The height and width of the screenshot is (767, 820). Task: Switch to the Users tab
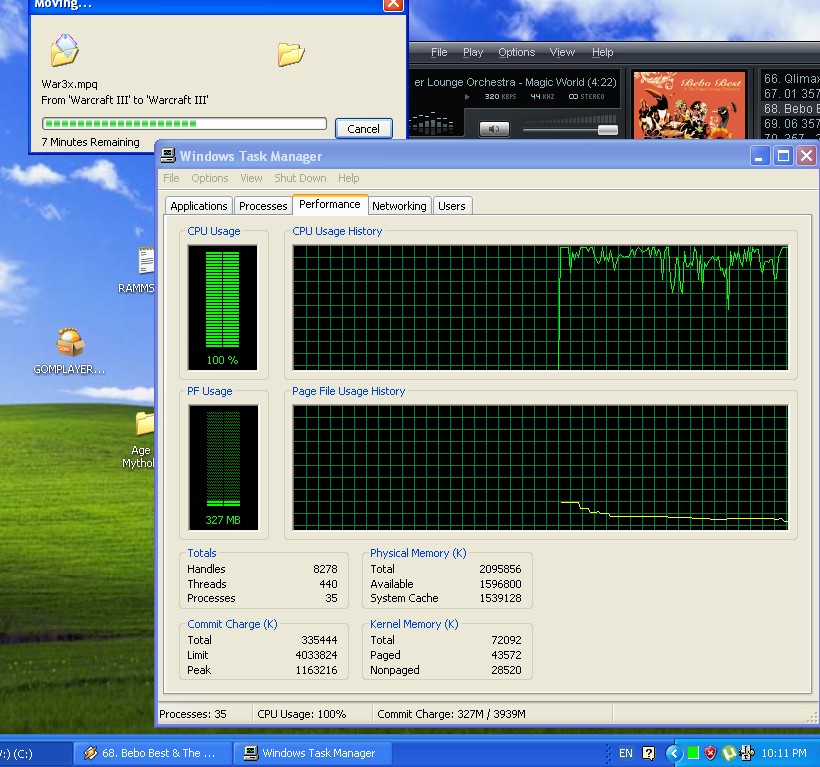point(452,206)
